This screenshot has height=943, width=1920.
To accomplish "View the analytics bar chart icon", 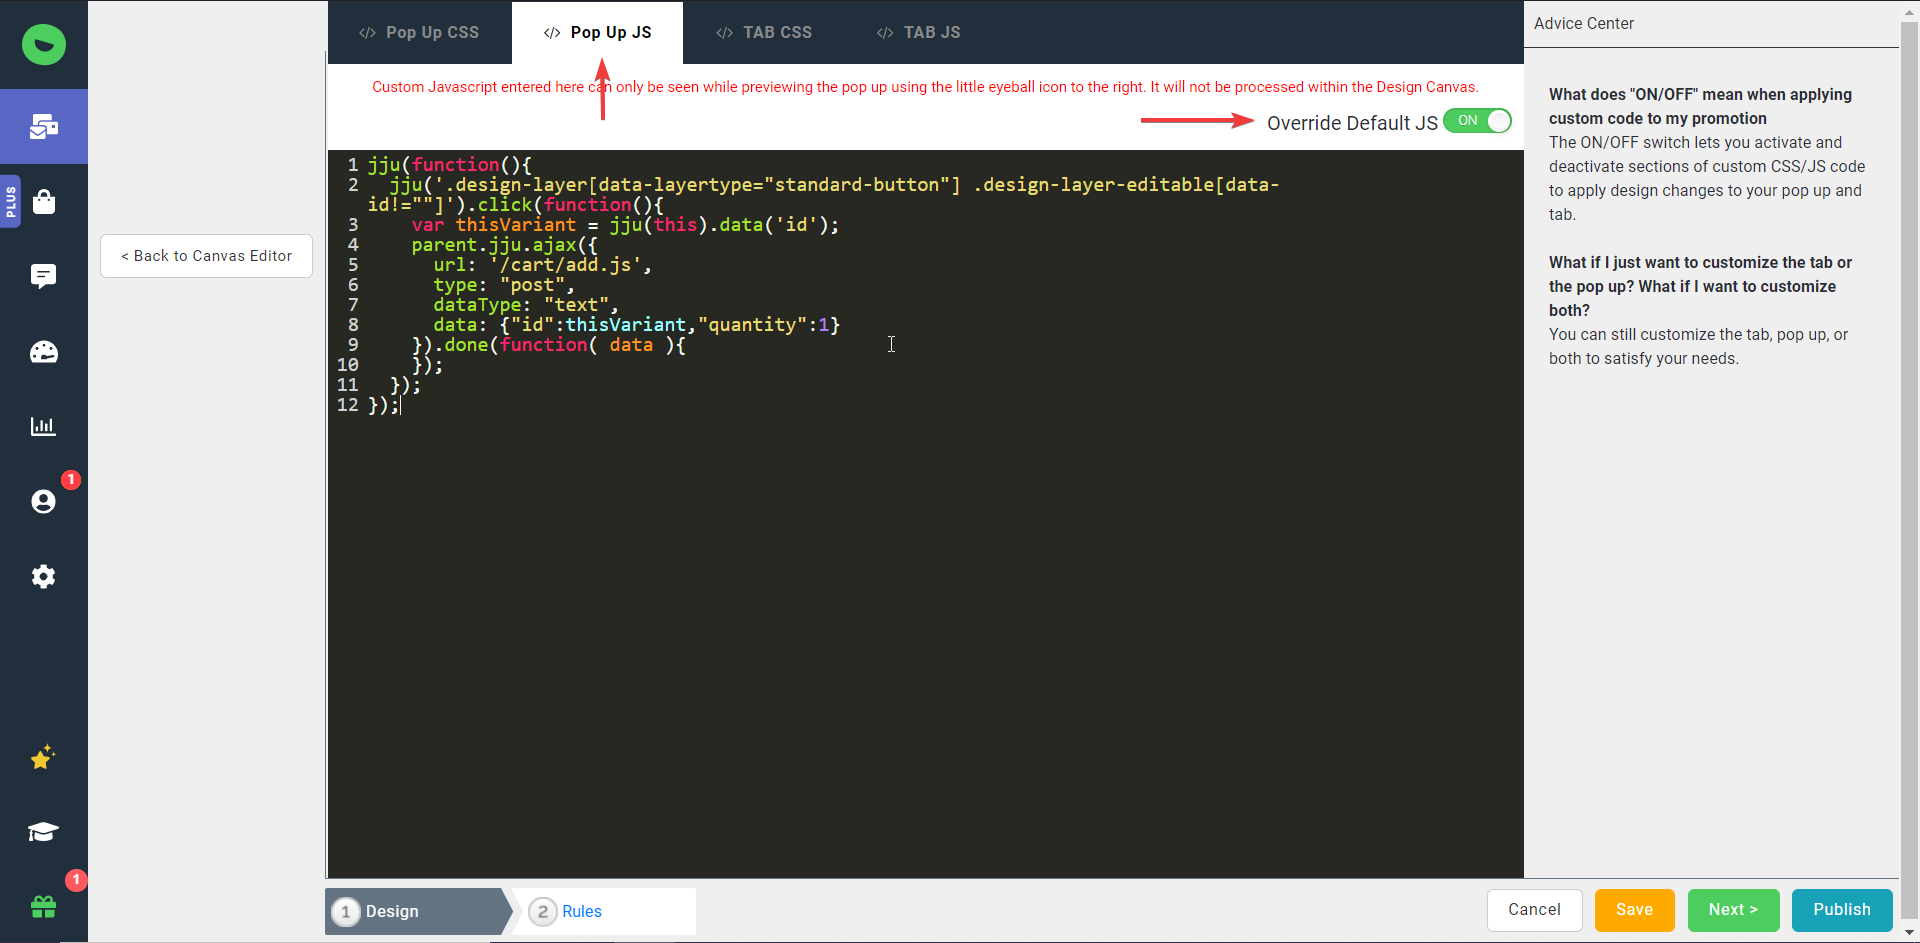I will [43, 426].
